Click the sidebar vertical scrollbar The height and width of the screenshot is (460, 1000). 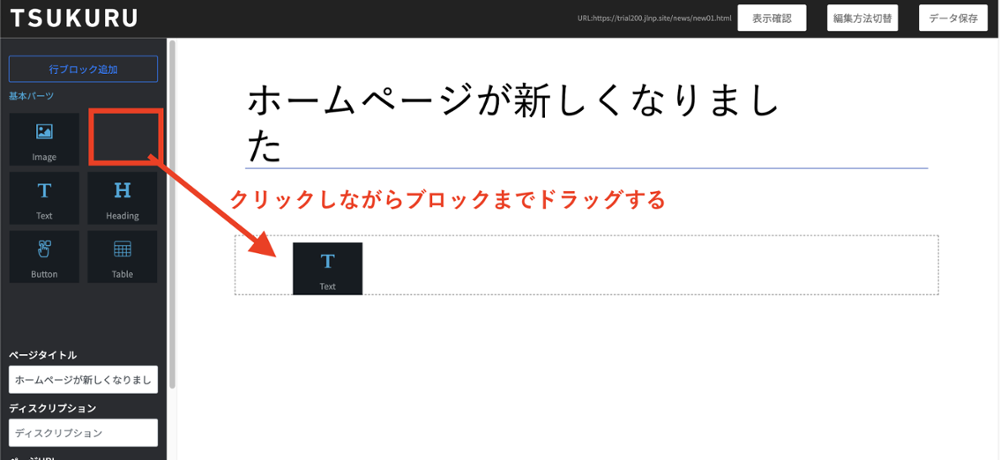click(x=173, y=200)
